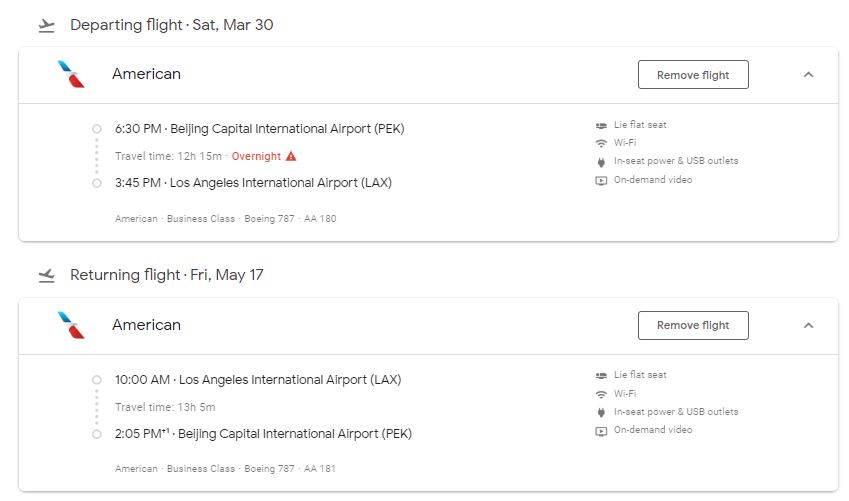Image resolution: width=849 pixels, height=501 pixels.
Task: Click the Wi-Fi icon in returning flight
Action: pyautogui.click(x=601, y=394)
